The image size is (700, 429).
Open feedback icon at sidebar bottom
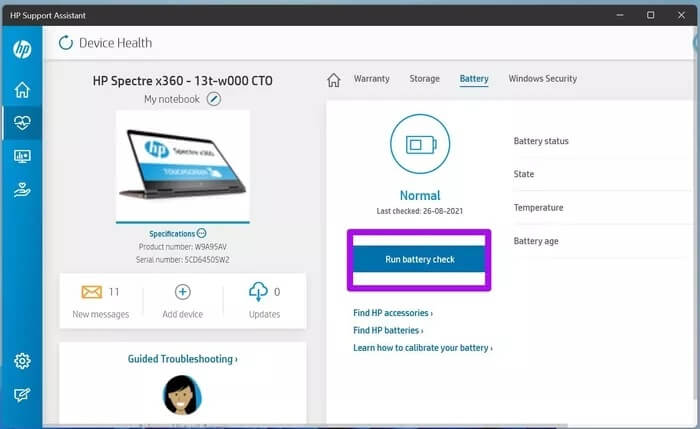[22, 395]
